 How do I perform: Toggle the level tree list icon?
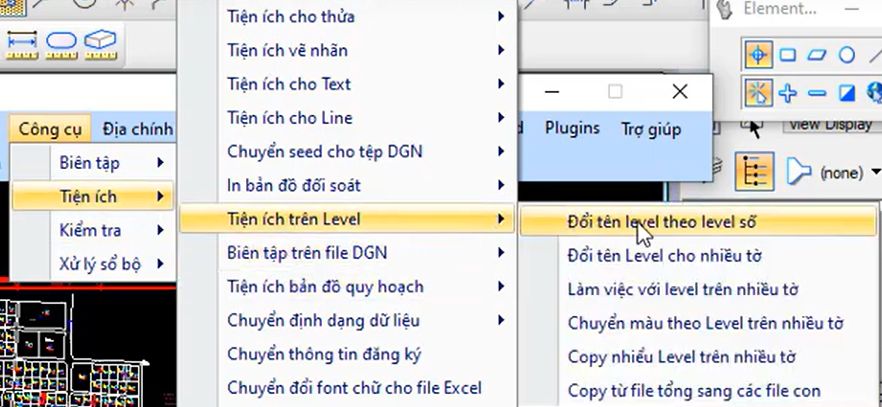click(x=754, y=171)
